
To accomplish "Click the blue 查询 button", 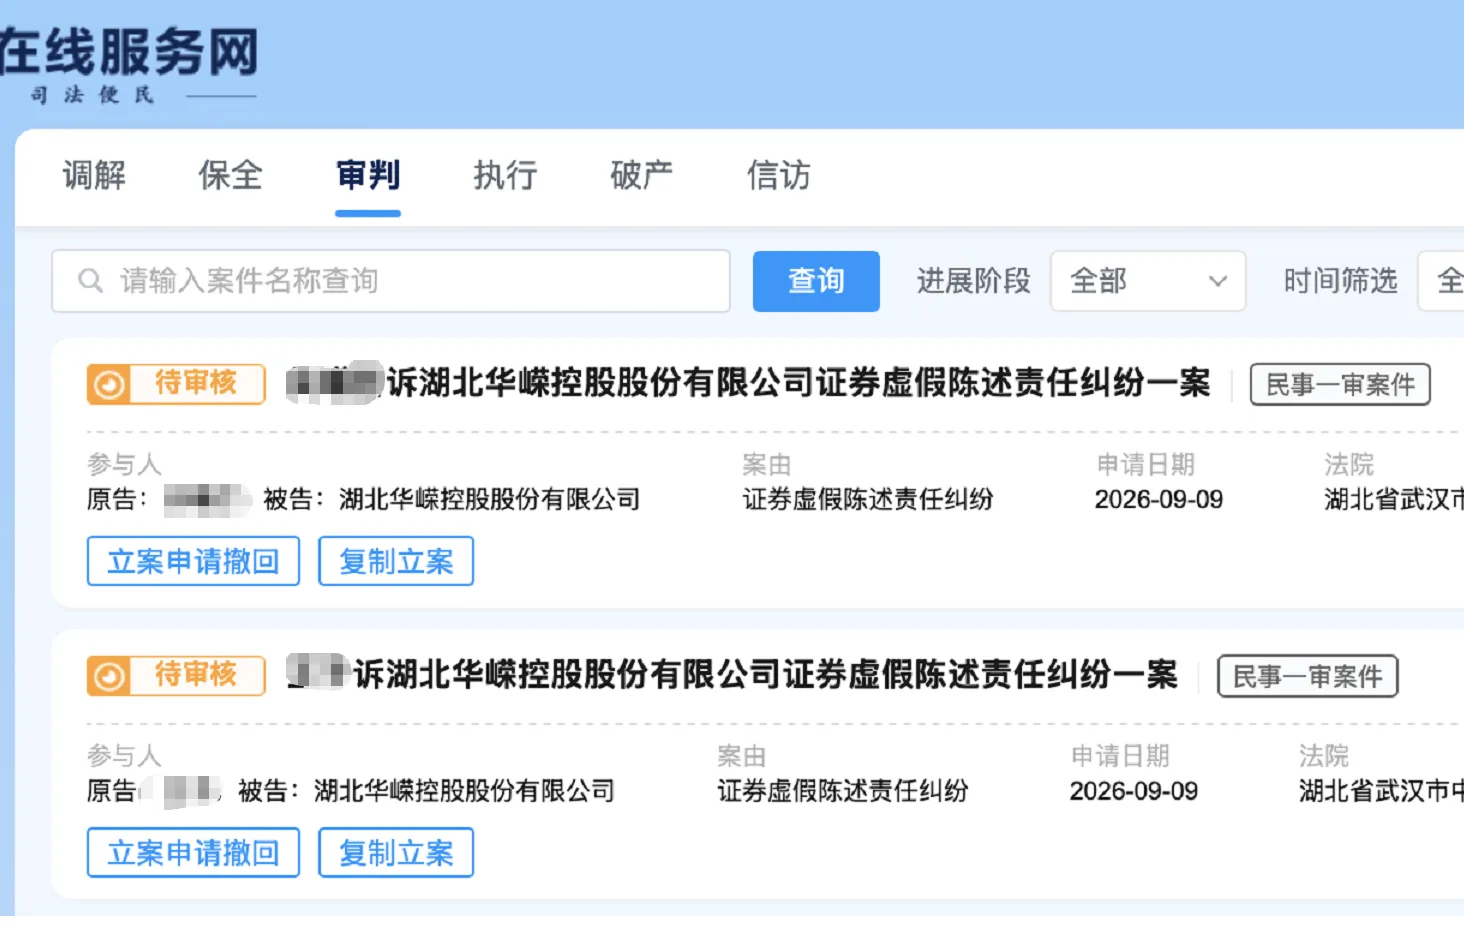I will pyautogui.click(x=816, y=281).
